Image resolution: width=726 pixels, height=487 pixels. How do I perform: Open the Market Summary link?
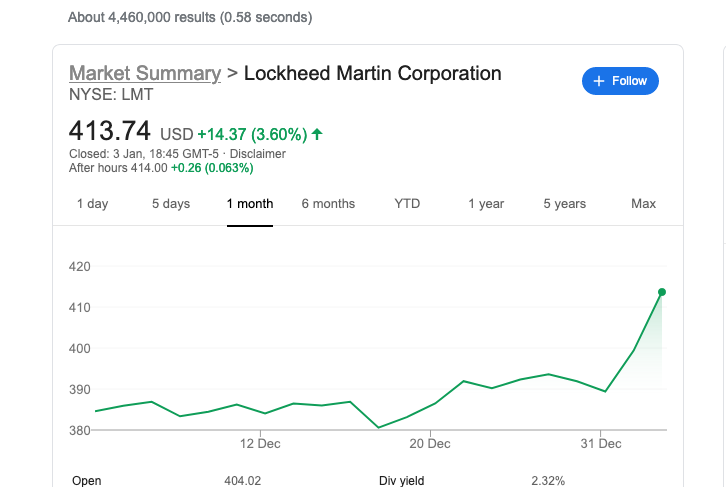coord(145,73)
